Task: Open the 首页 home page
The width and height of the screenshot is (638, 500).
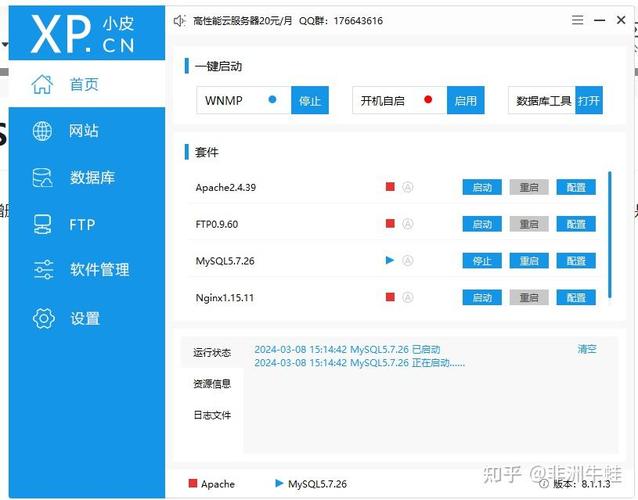Action: (87, 84)
